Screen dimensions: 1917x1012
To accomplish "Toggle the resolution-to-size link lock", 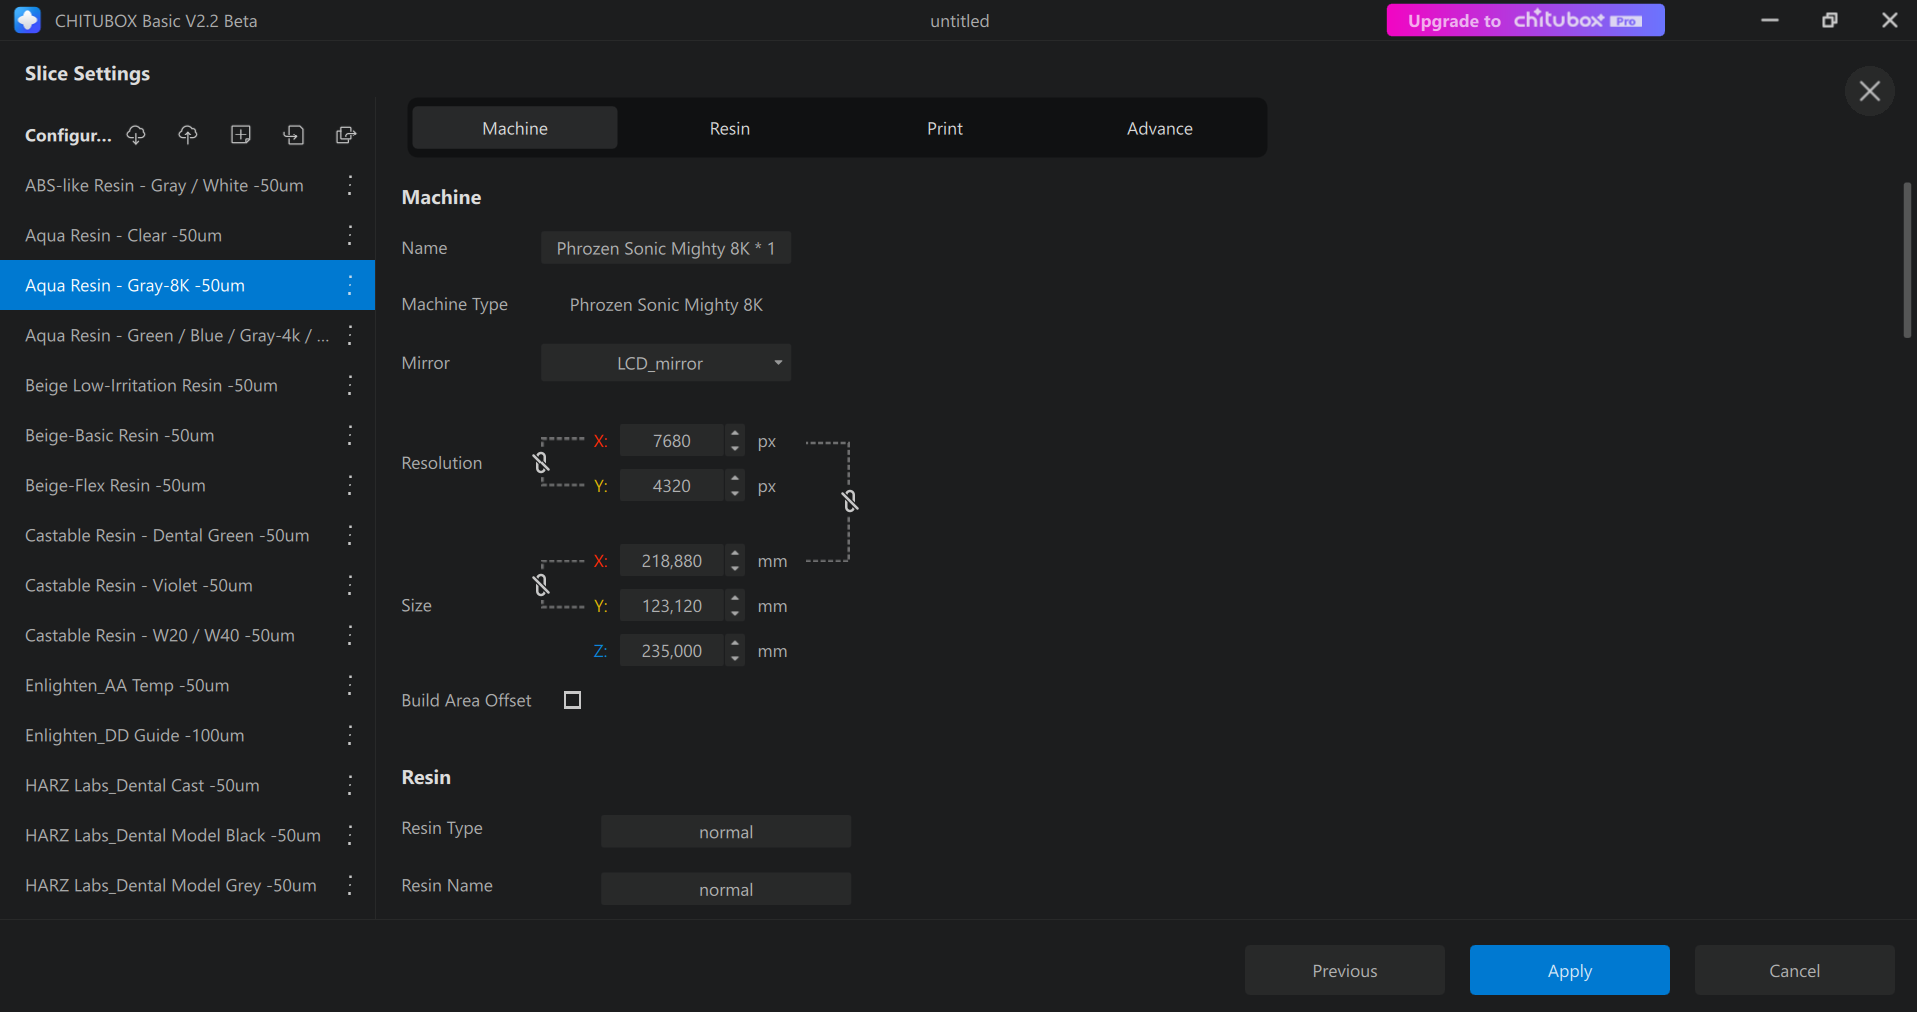I will tap(850, 500).
